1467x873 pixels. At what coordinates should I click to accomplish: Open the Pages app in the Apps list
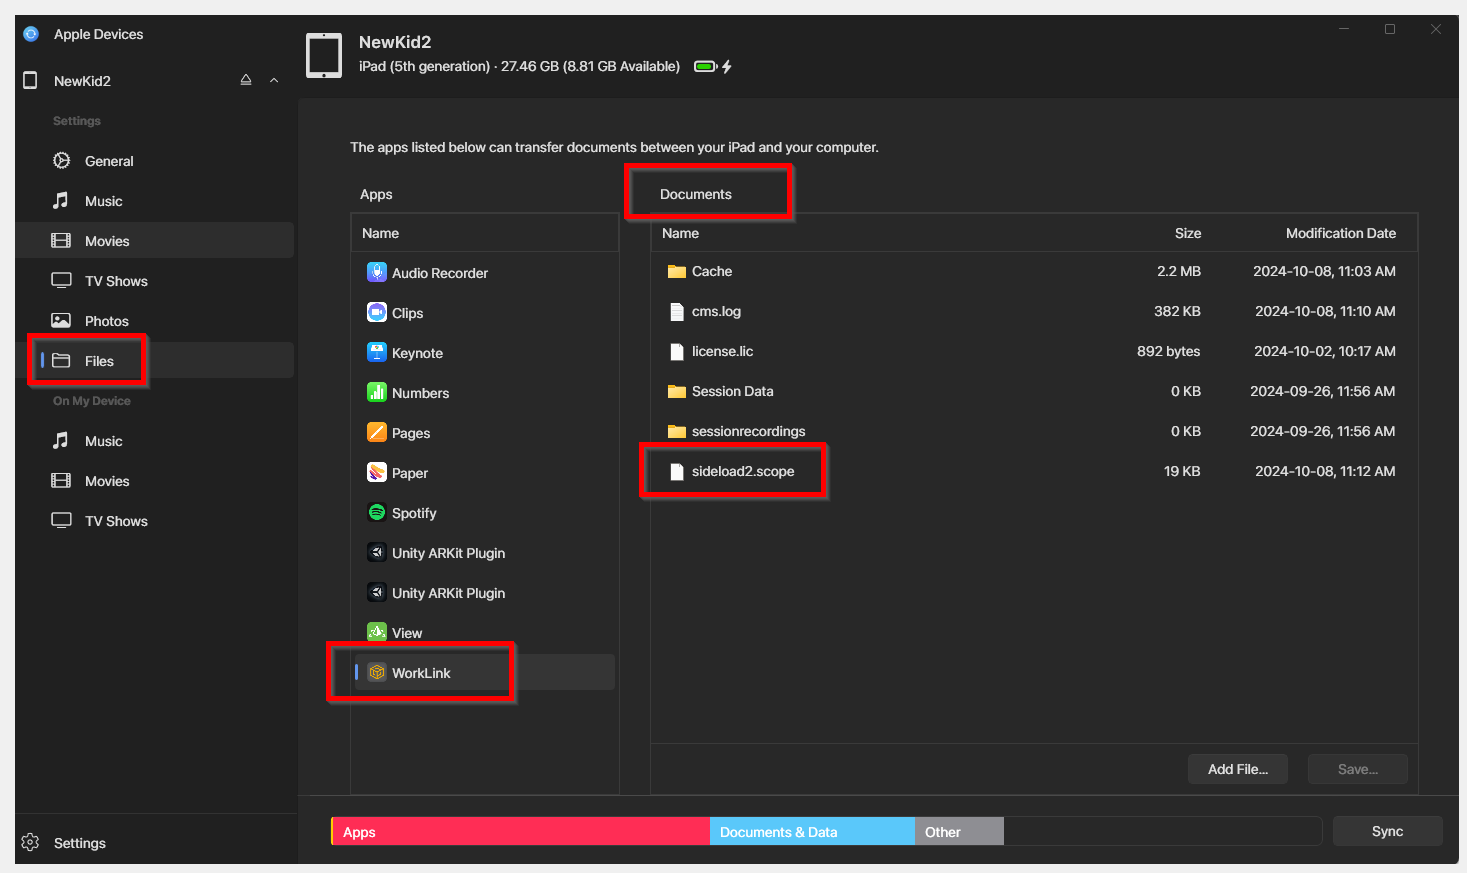(376, 432)
